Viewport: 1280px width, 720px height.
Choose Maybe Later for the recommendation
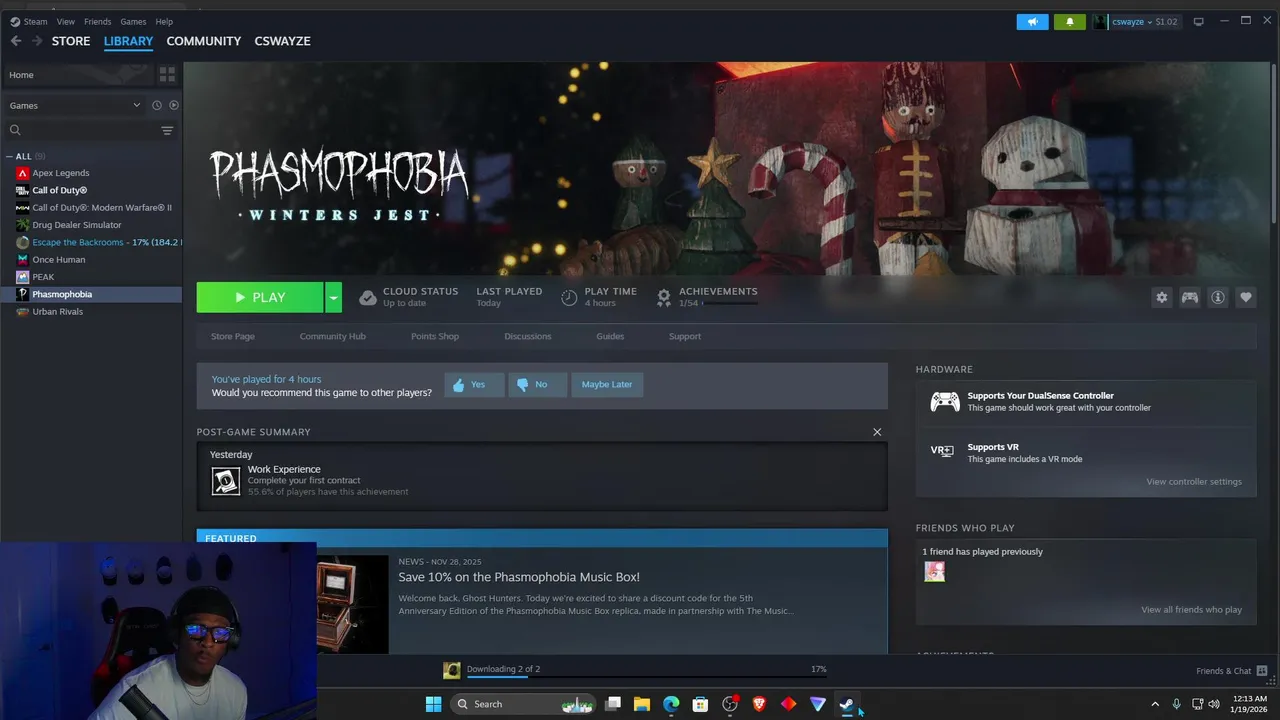pos(607,384)
